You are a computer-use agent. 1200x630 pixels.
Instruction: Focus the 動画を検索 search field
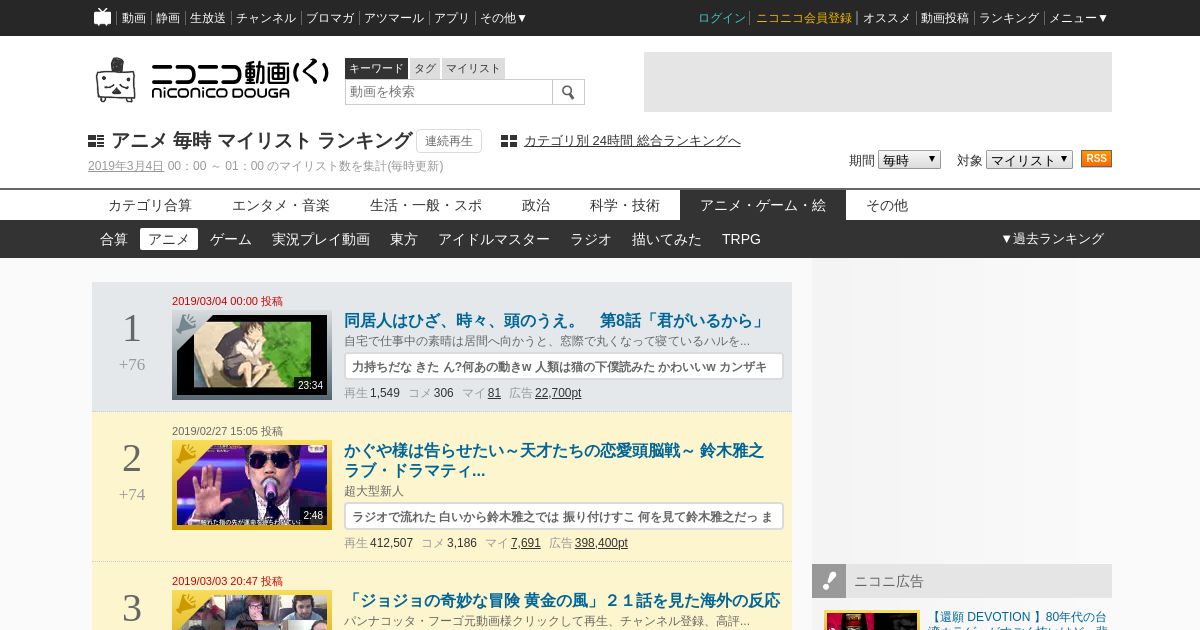[449, 92]
